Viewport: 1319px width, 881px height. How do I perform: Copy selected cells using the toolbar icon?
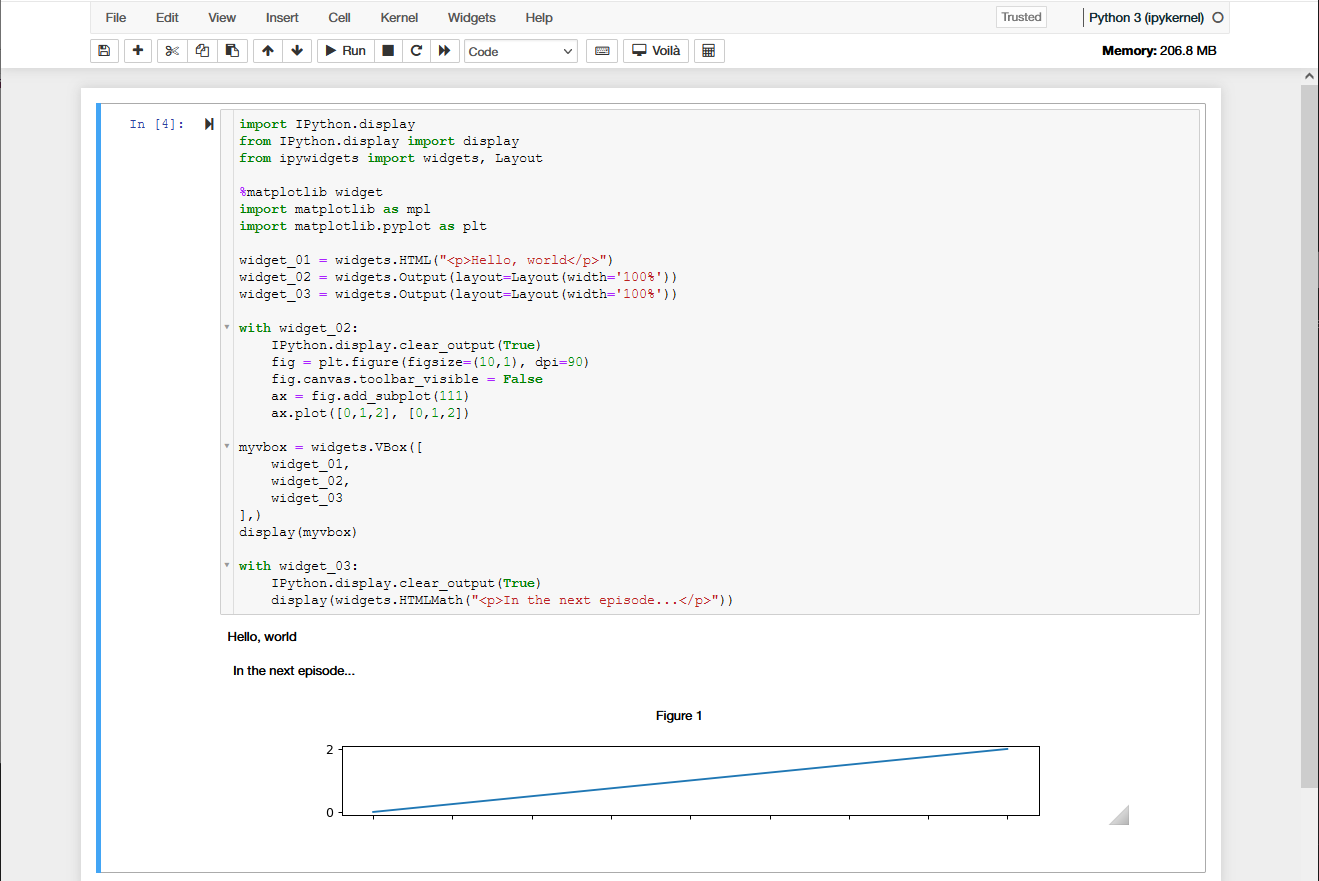tap(202, 50)
